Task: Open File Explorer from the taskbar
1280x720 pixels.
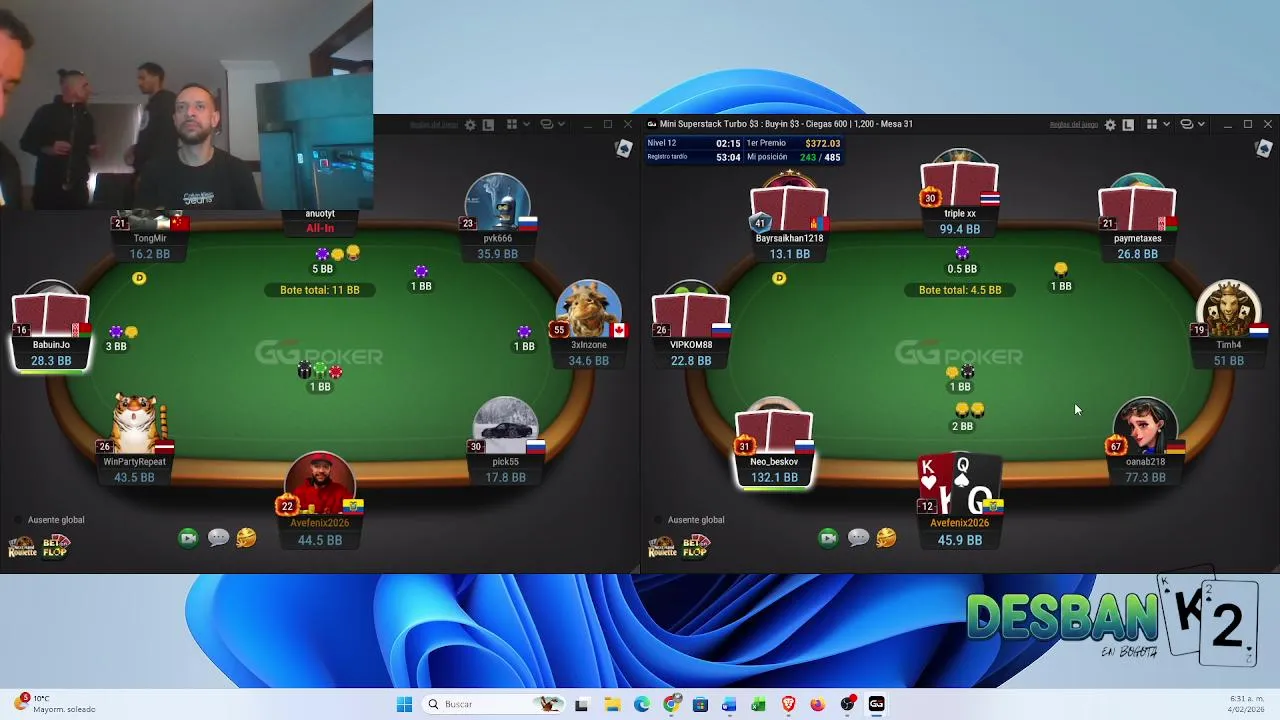Action: tap(611, 704)
